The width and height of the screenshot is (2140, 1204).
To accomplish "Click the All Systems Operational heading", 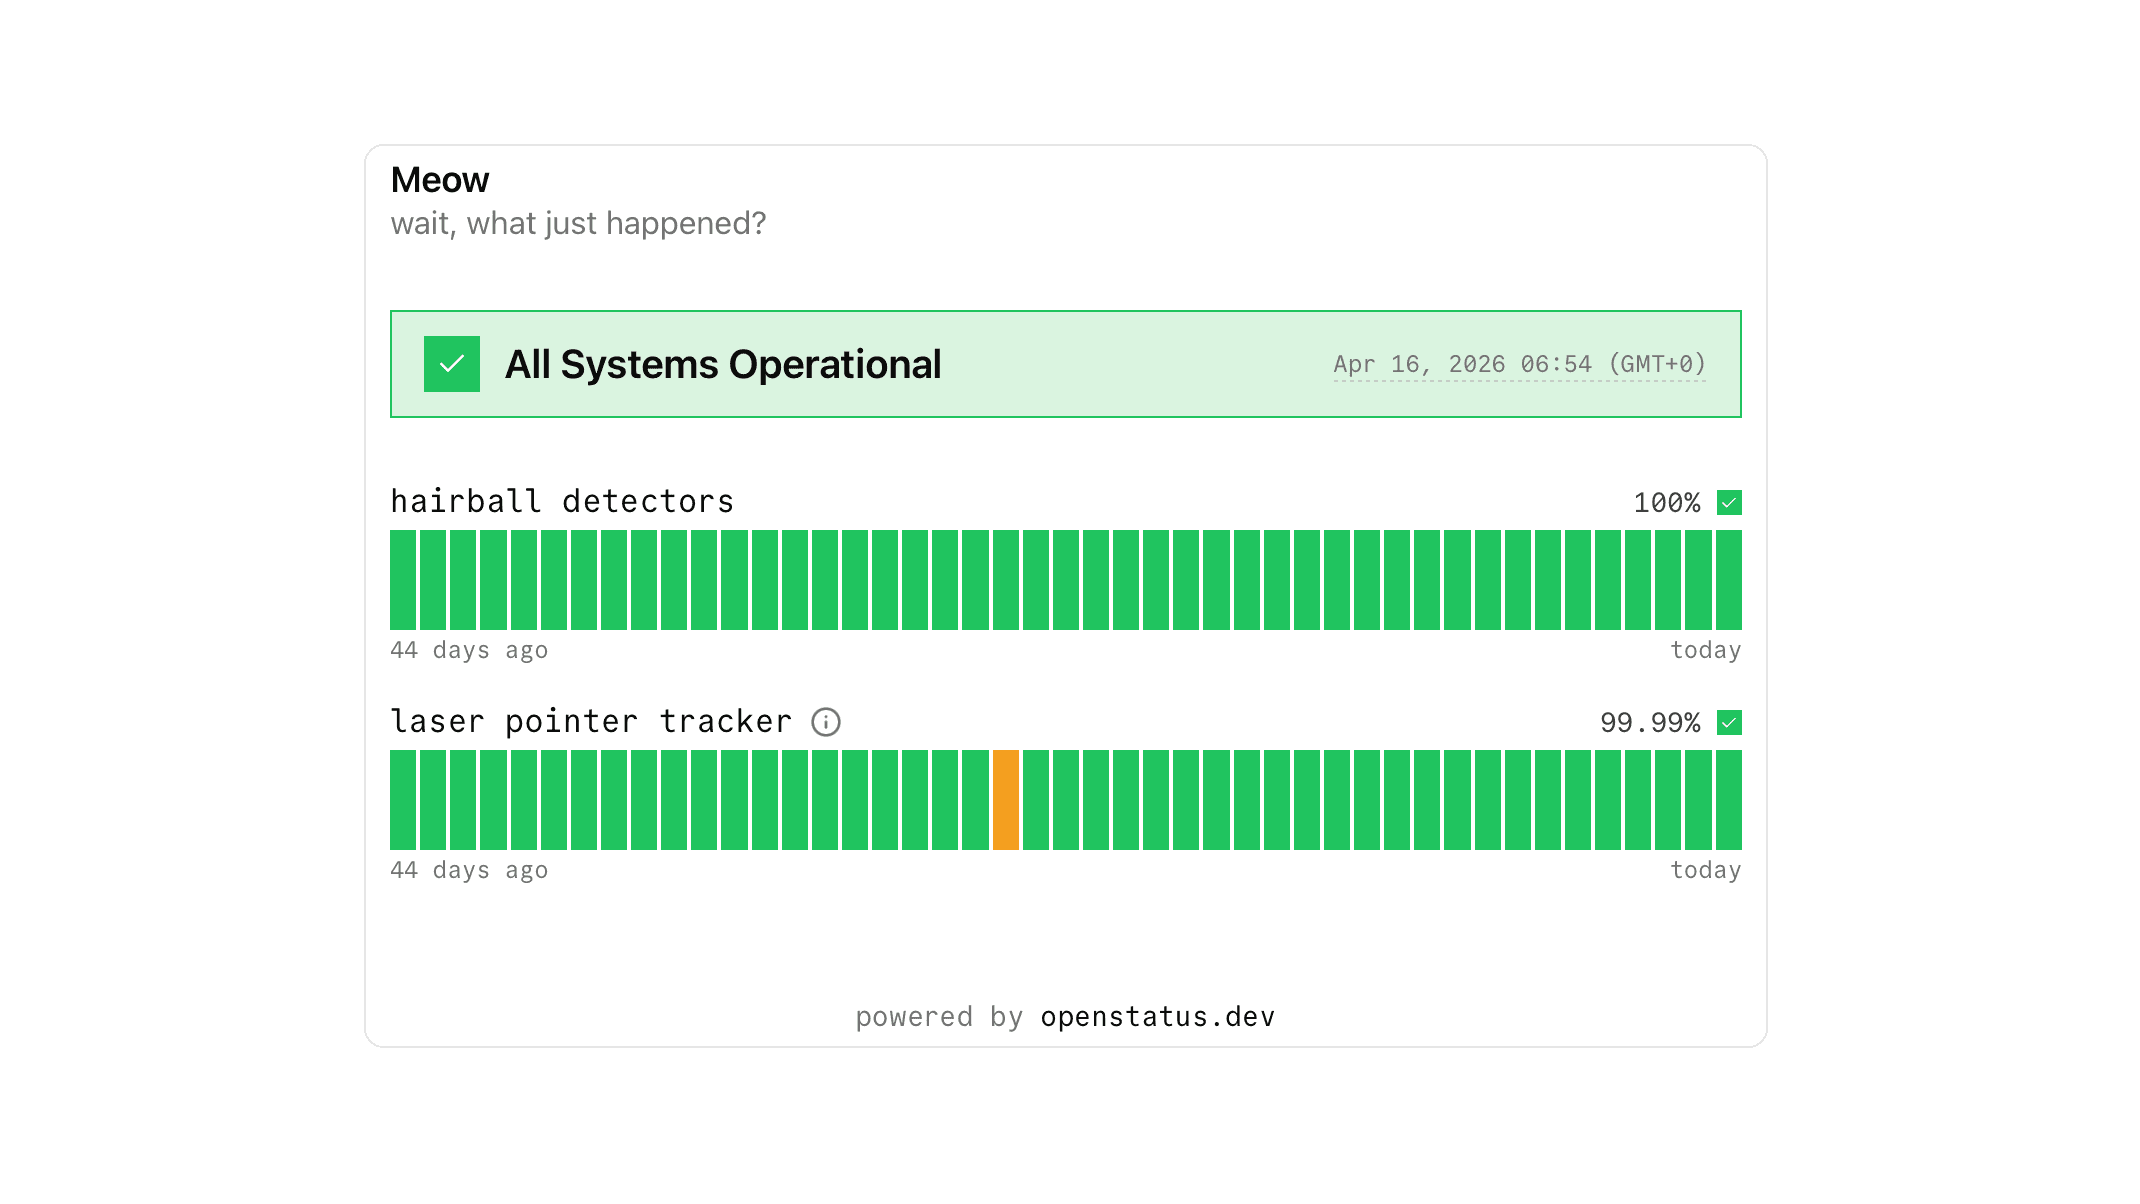I will tap(723, 364).
